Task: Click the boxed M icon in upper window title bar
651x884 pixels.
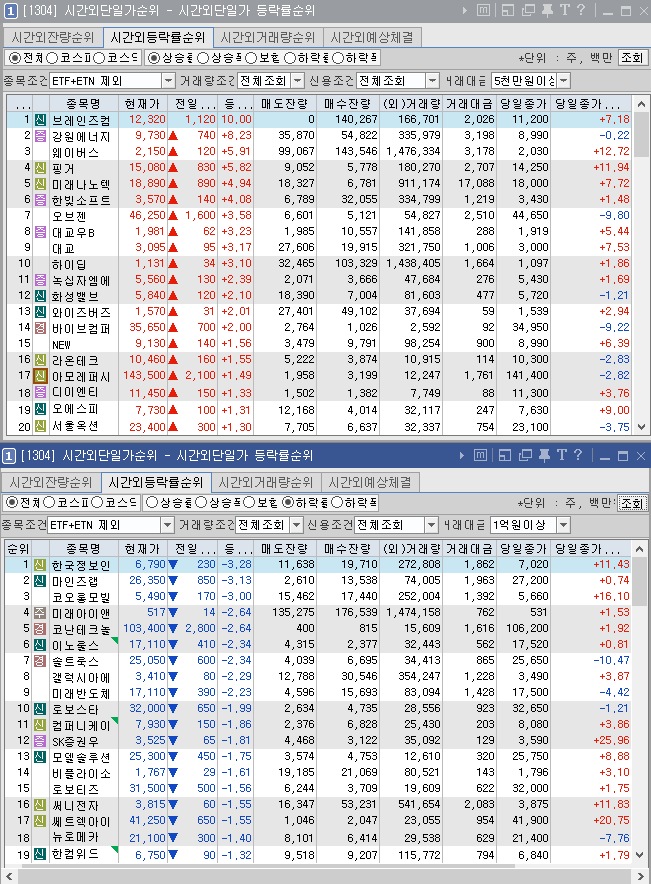Action: 483,10
